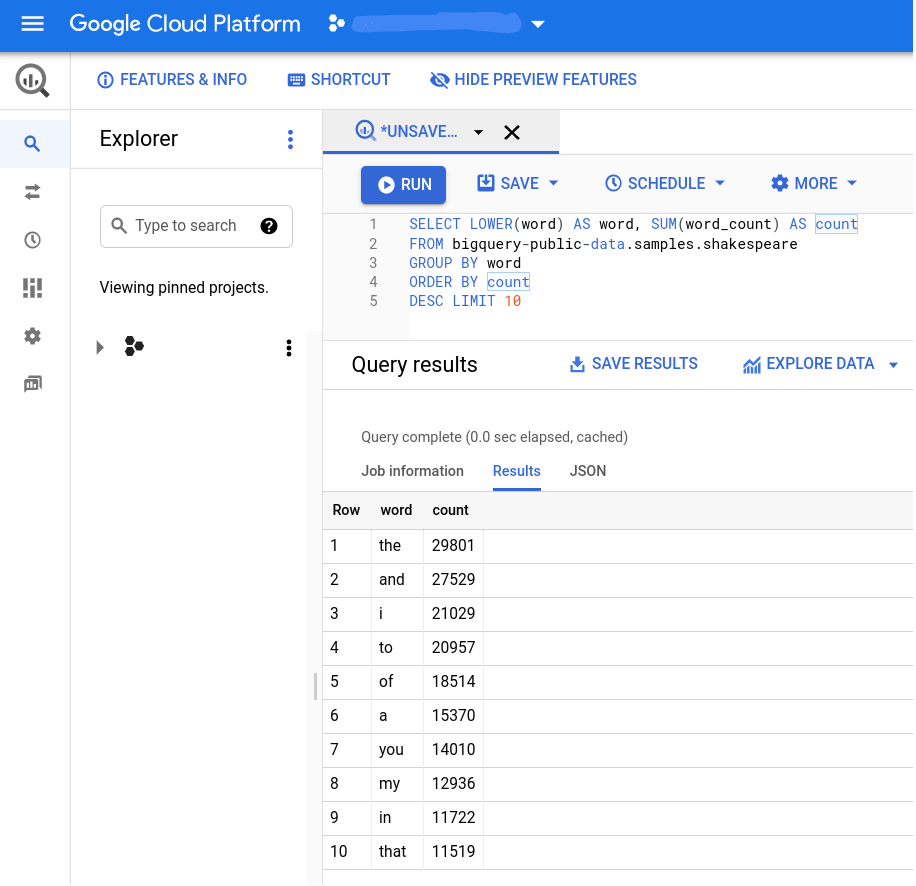
Task: Open the project selector dropdown
Action: click(538, 25)
